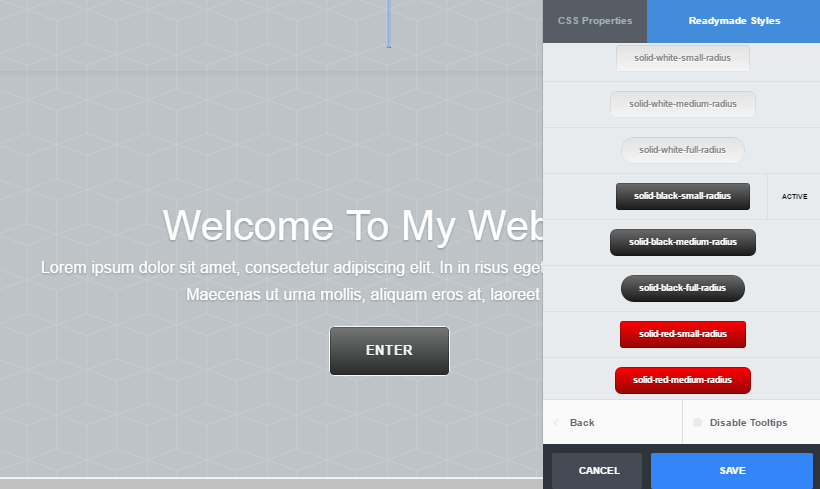The width and height of the screenshot is (820, 489).
Task: Select the Lorem ipsum paragraph text
Action: click(292, 268)
